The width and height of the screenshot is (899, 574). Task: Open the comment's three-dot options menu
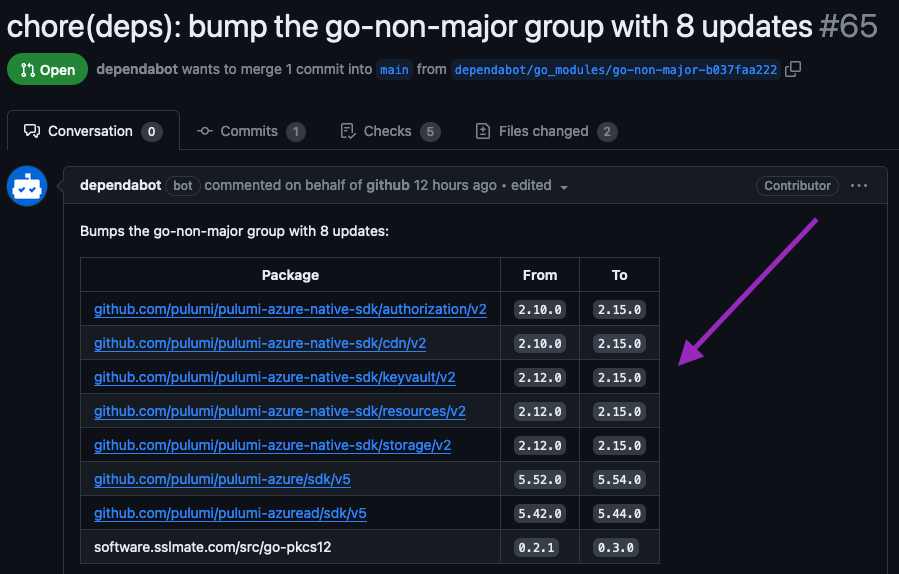click(859, 186)
